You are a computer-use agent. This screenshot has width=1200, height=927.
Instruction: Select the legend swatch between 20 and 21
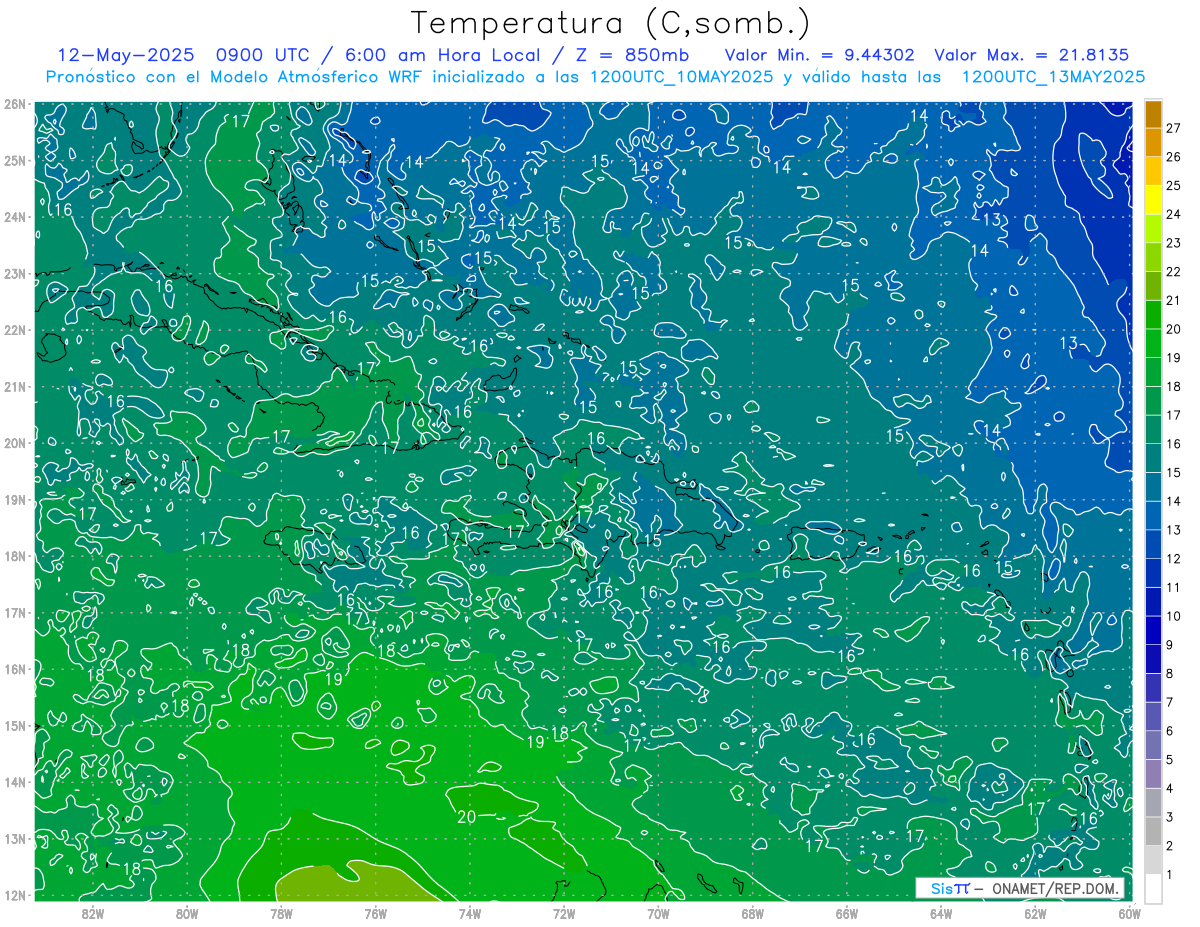pos(1153,314)
